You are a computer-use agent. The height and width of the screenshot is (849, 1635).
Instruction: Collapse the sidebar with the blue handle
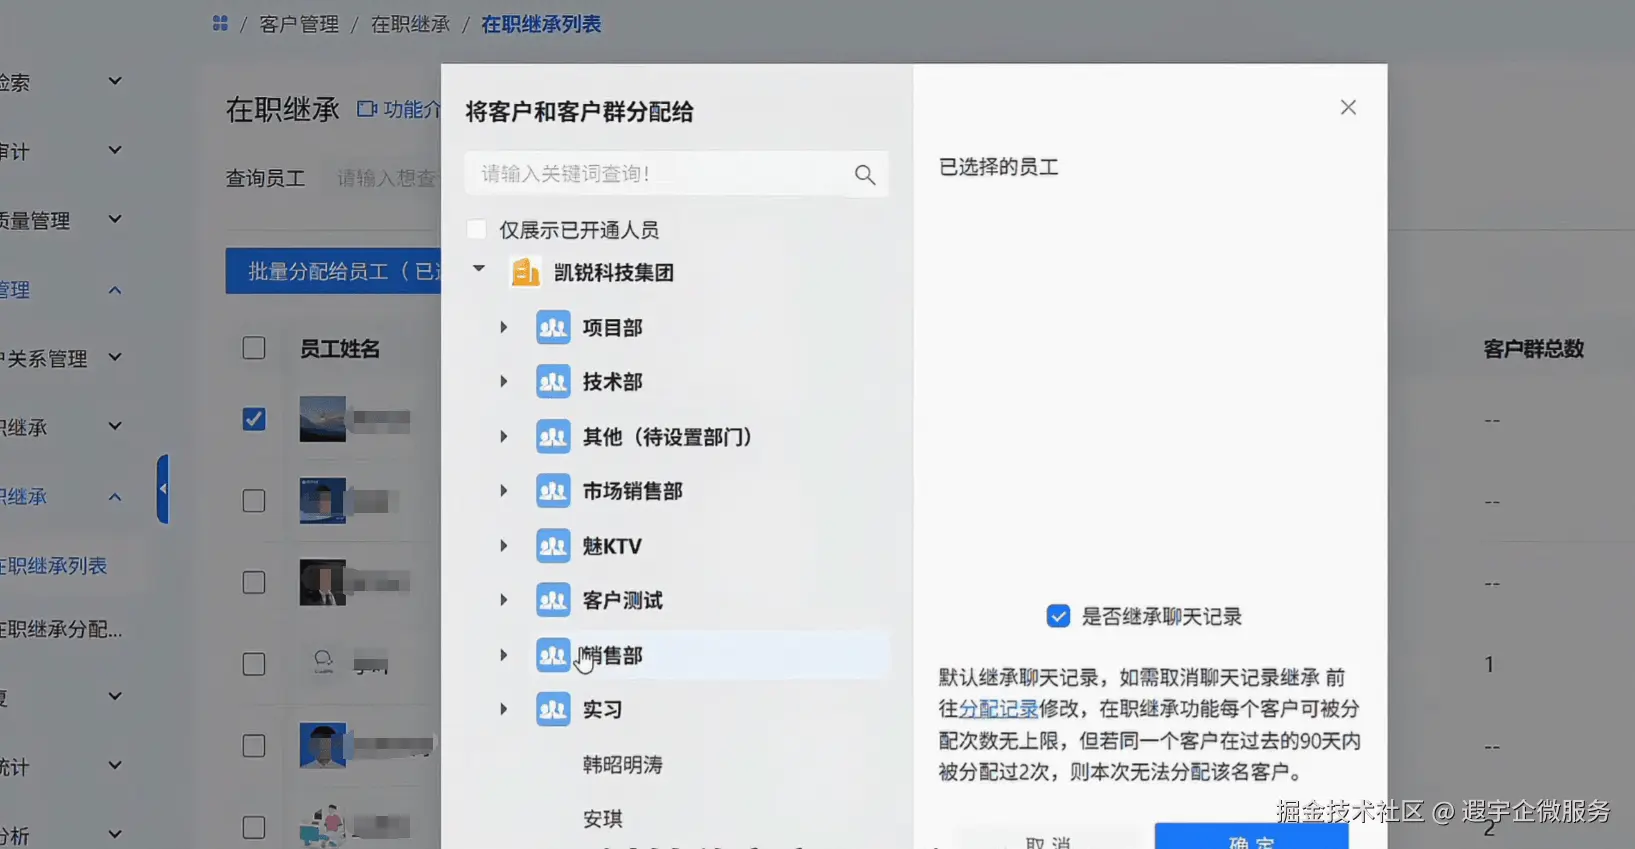tap(163, 489)
